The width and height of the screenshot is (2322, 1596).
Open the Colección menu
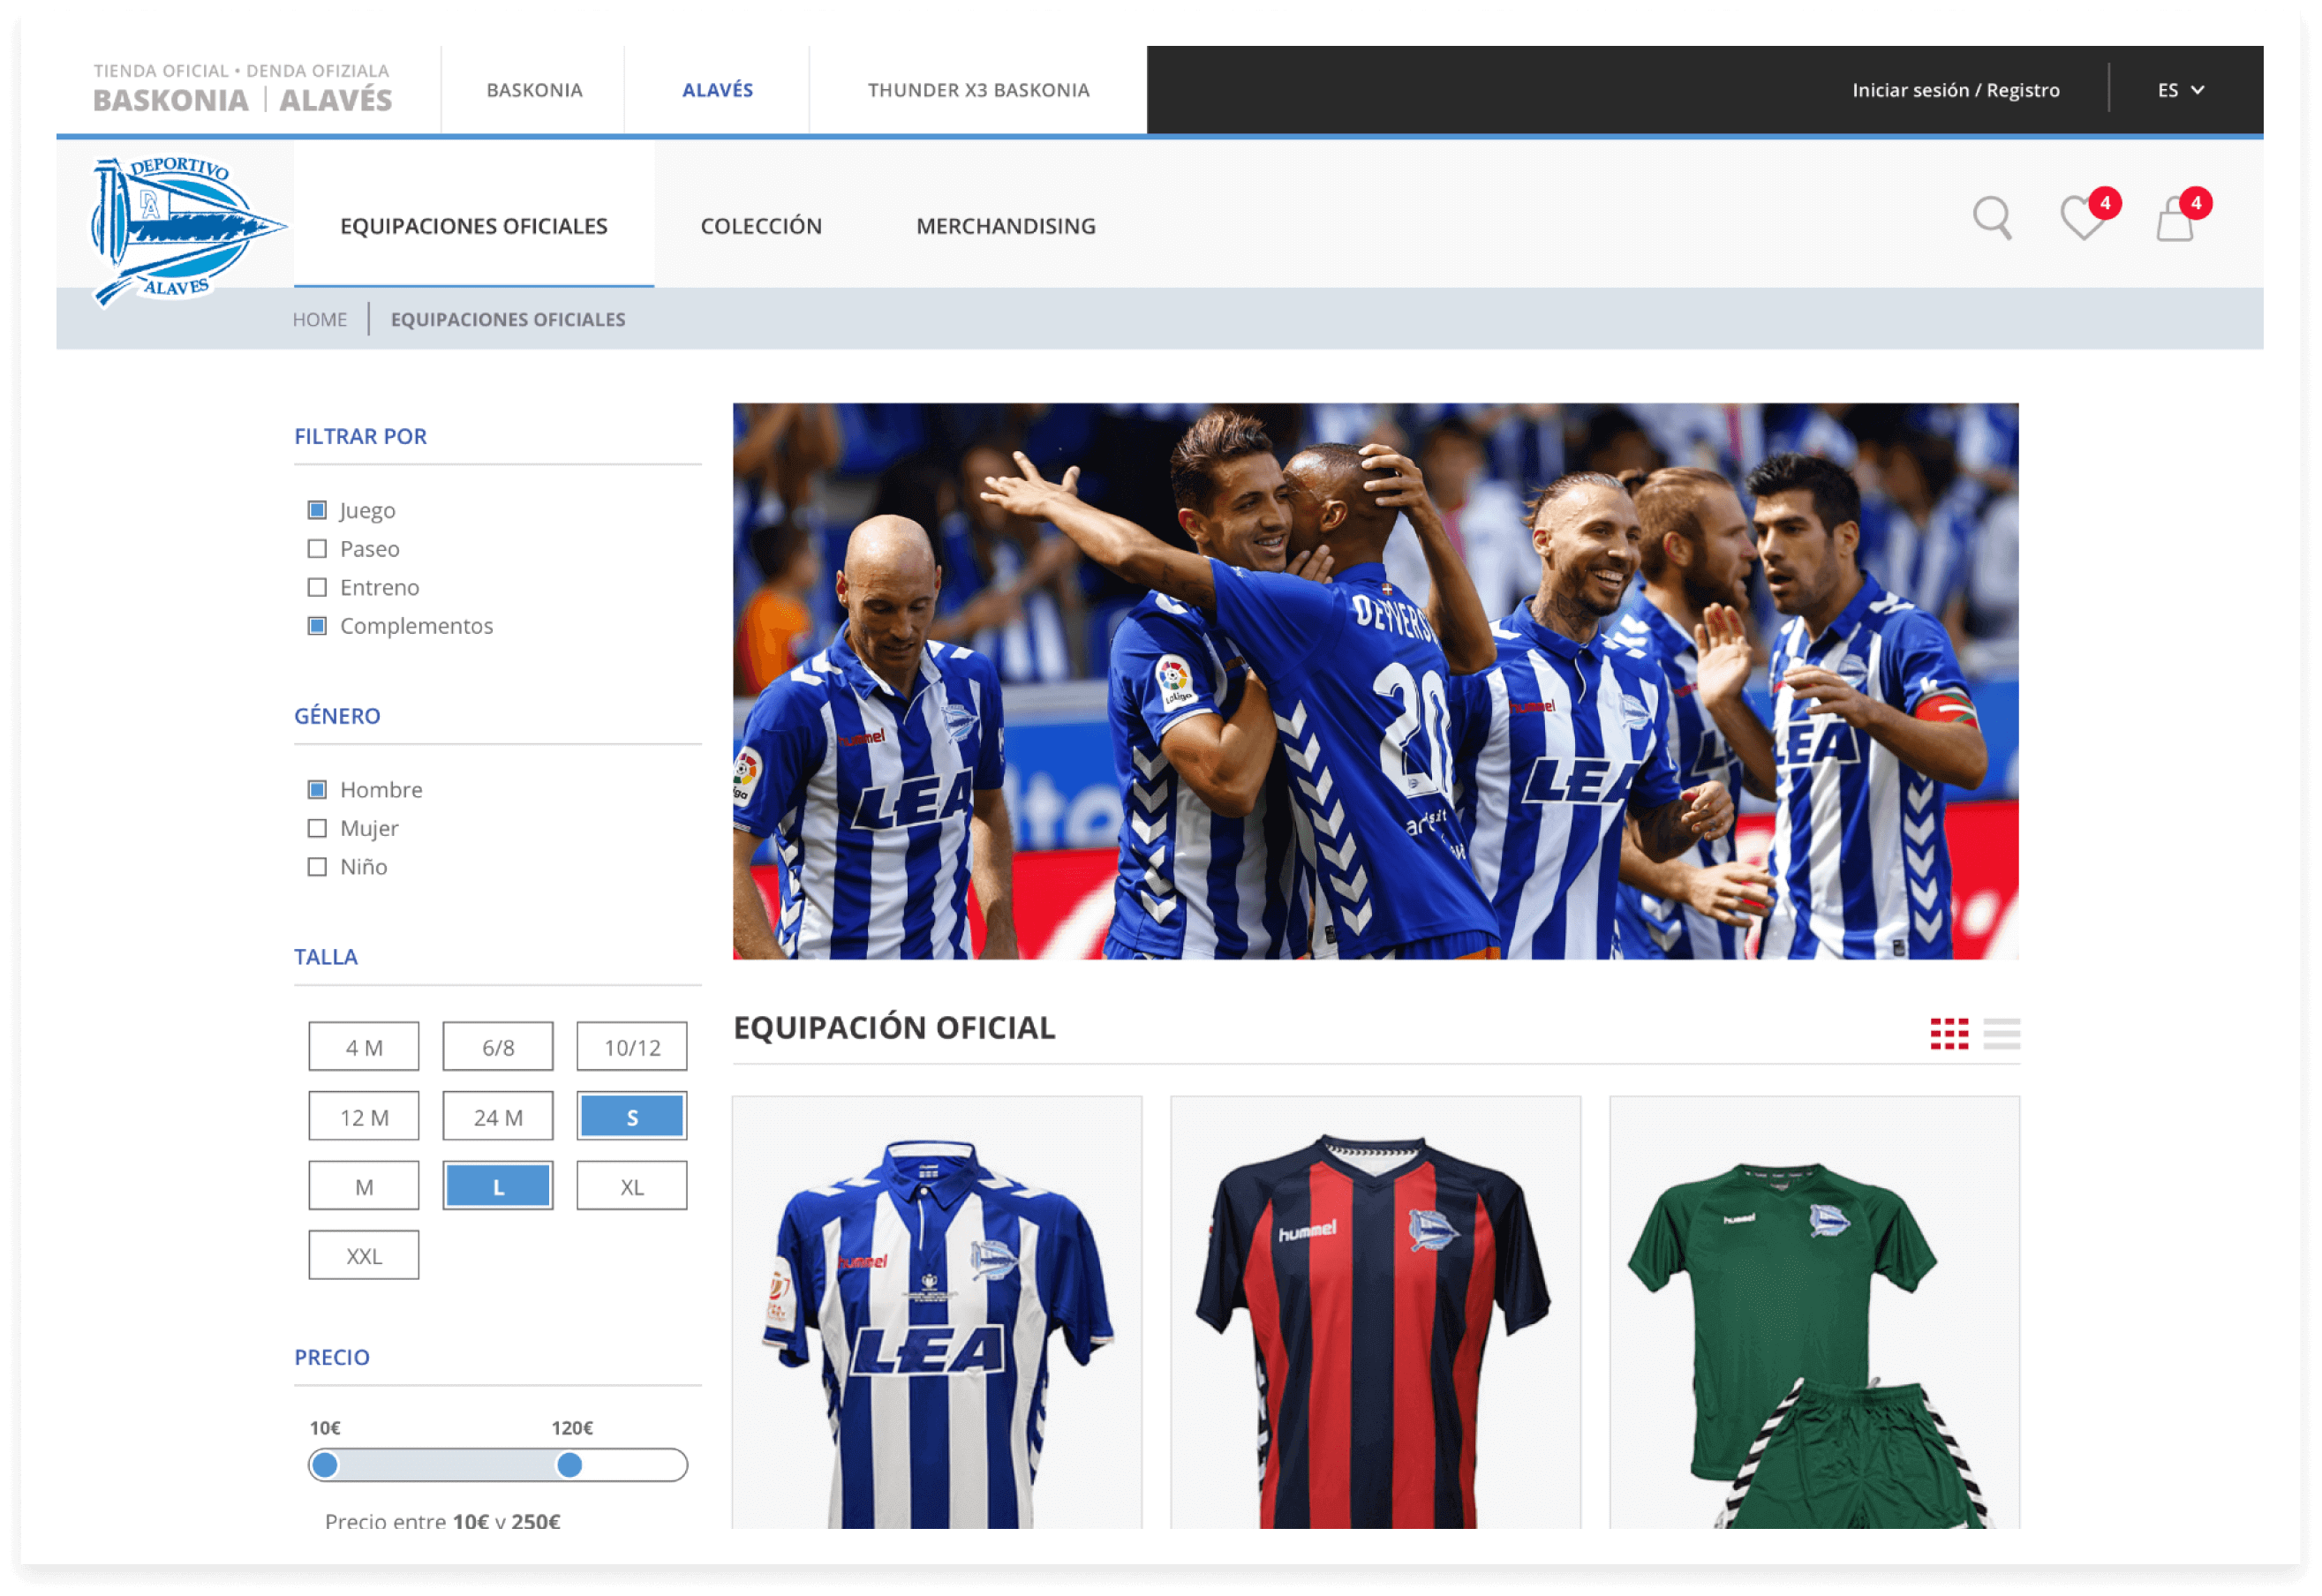pos(761,226)
